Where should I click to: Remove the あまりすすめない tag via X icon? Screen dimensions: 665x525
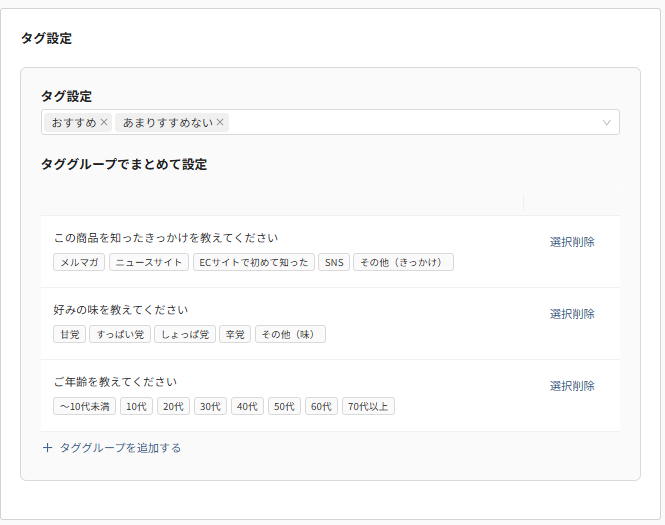pos(220,123)
